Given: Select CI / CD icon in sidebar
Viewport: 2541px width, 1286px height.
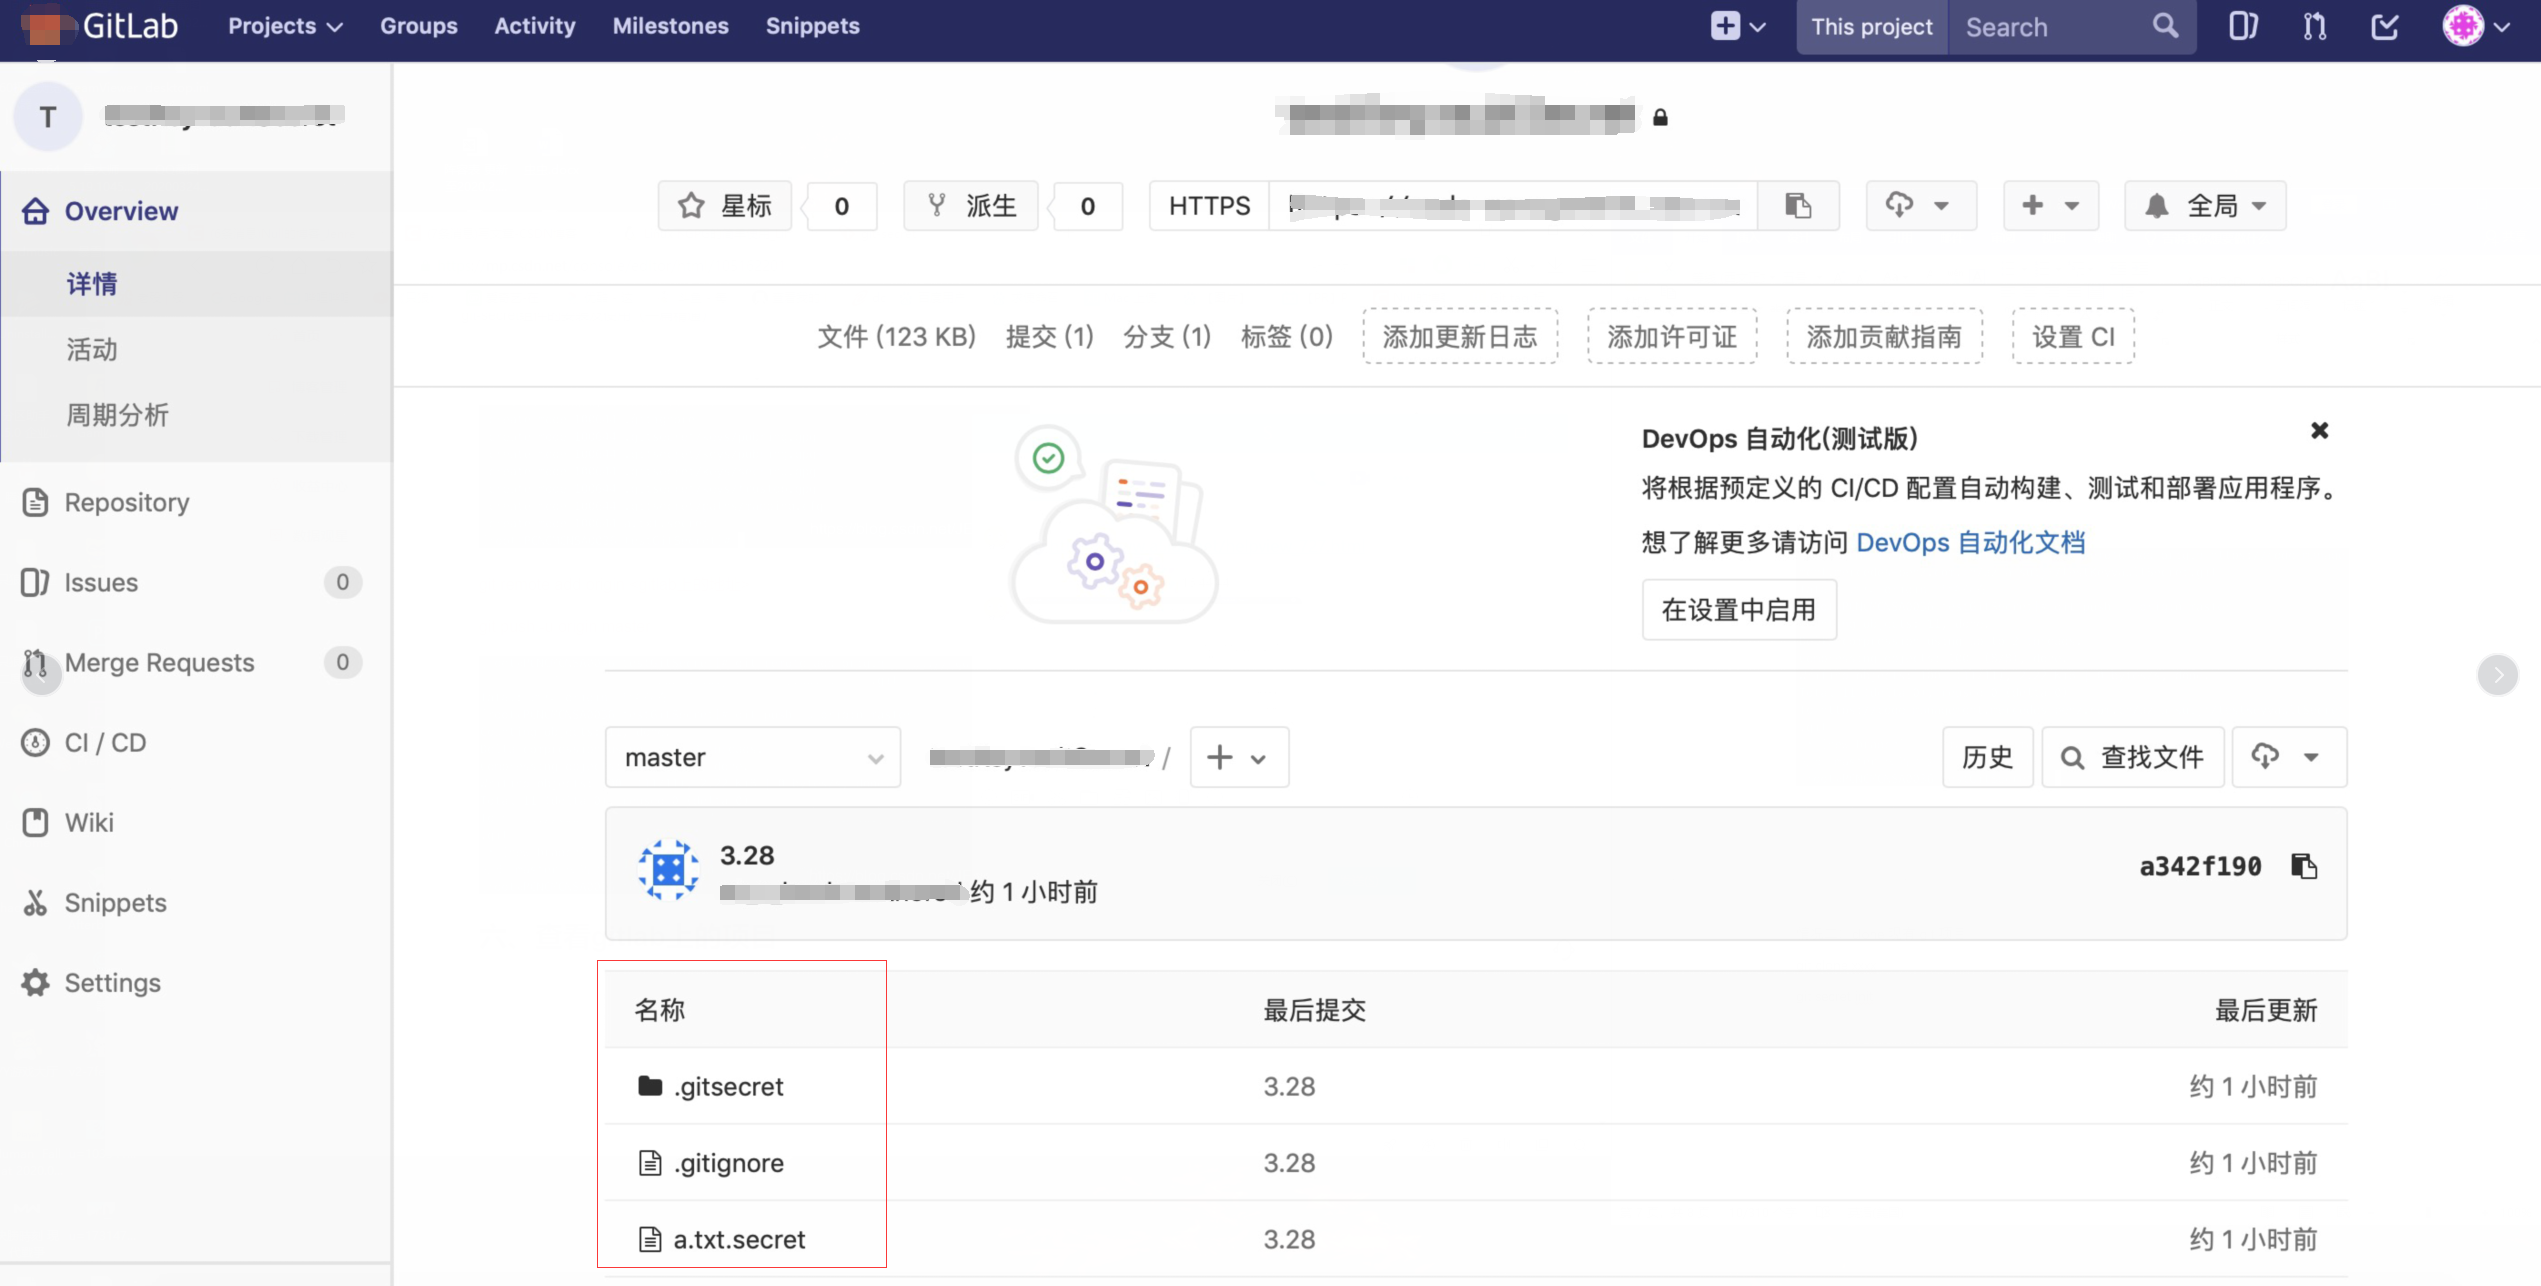Looking at the screenshot, I should point(35,742).
